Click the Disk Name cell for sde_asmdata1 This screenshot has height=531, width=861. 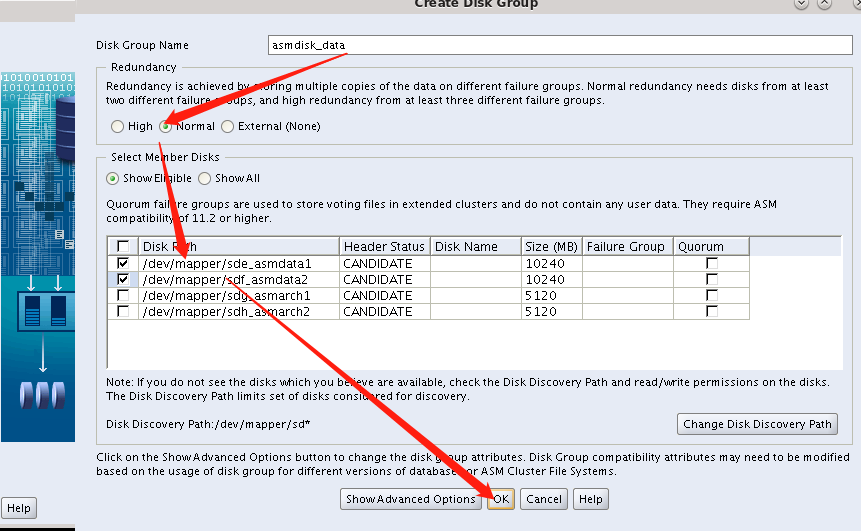pyautogui.click(x=476, y=264)
